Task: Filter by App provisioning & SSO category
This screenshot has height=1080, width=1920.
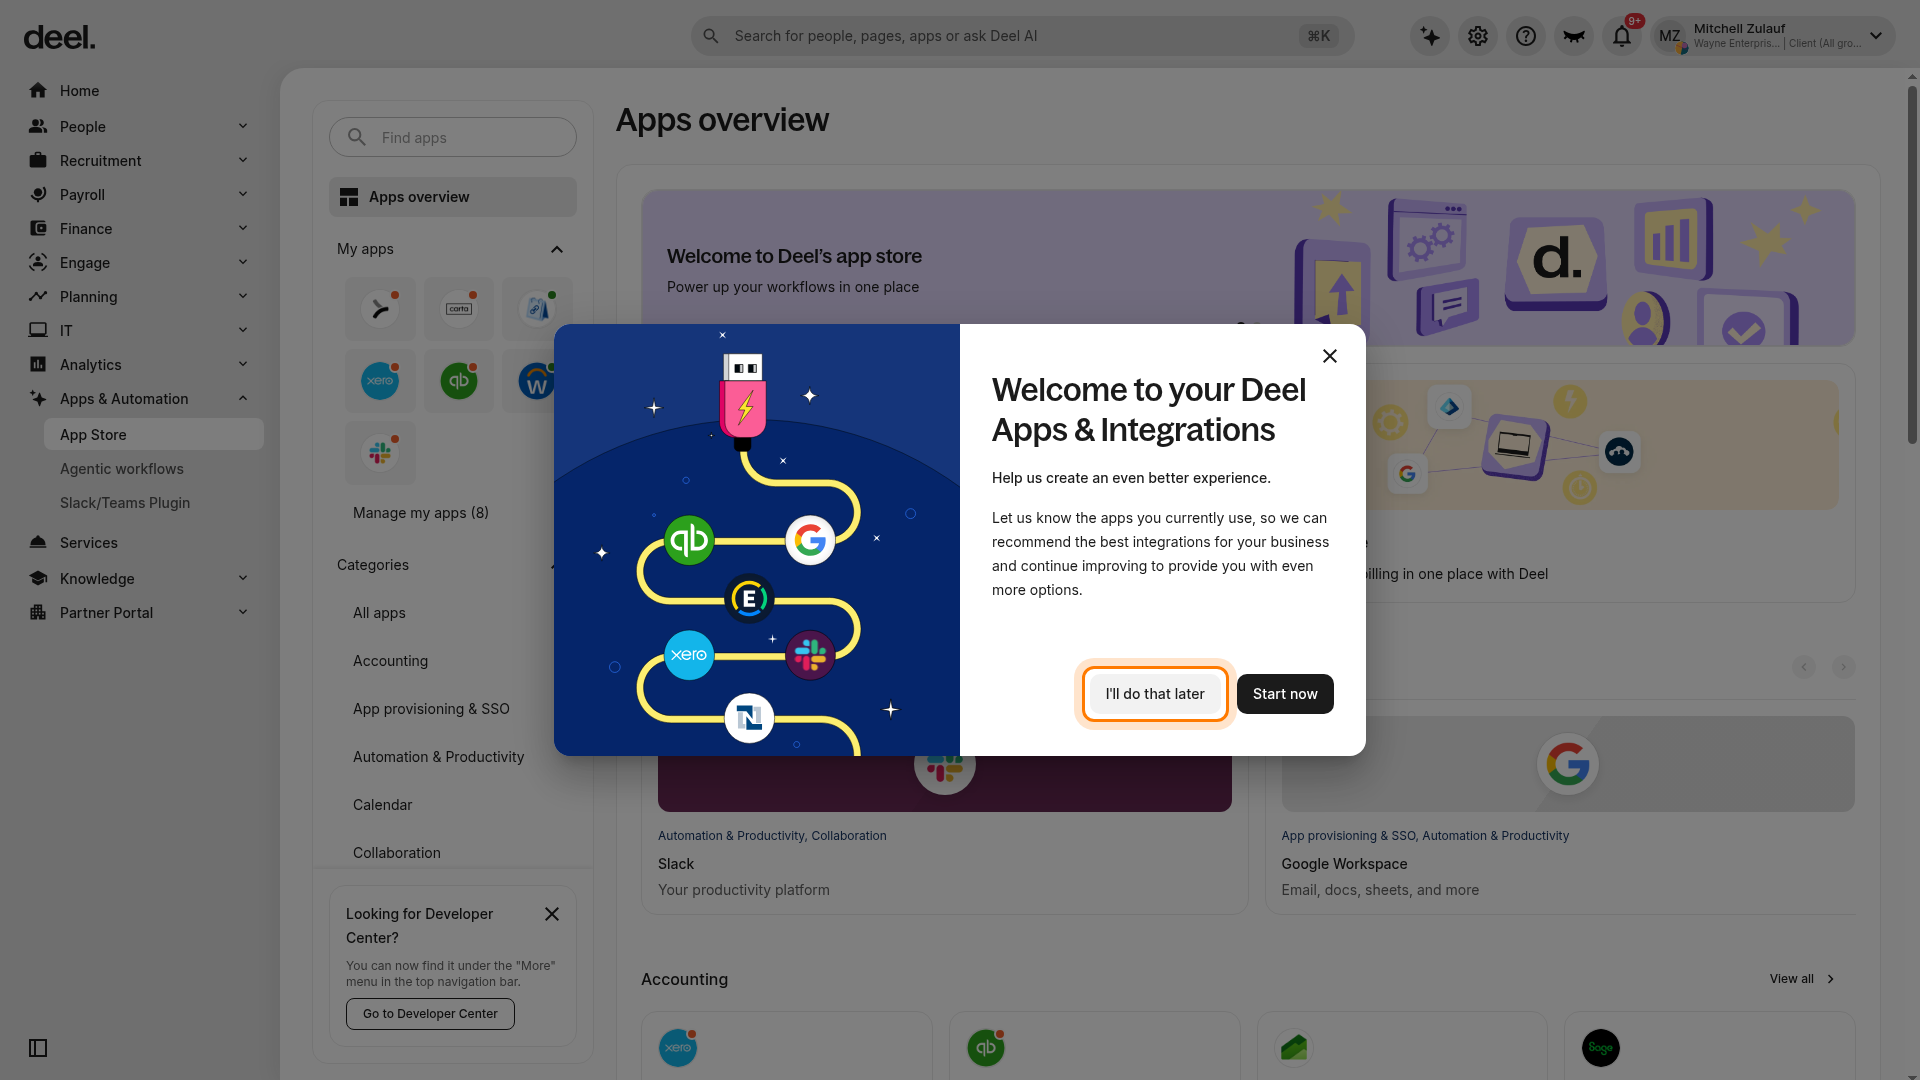Action: click(x=431, y=709)
